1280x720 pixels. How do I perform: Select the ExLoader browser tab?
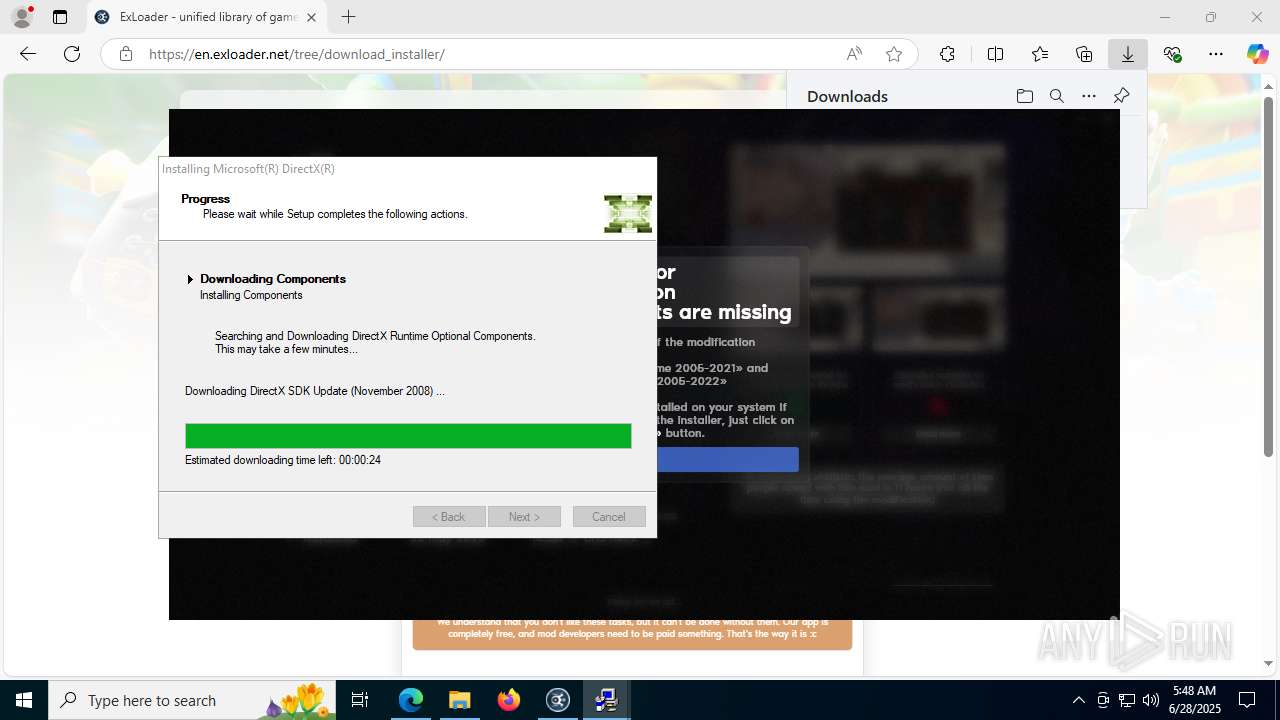coord(206,17)
